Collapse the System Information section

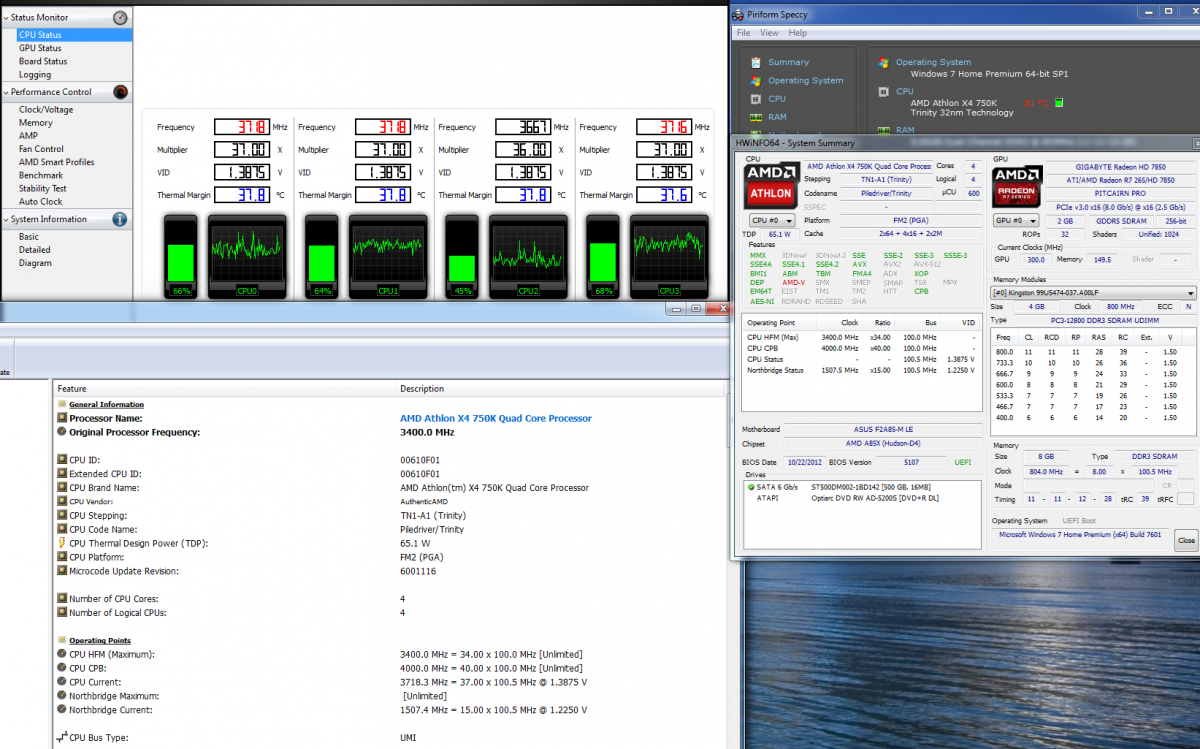[4, 219]
